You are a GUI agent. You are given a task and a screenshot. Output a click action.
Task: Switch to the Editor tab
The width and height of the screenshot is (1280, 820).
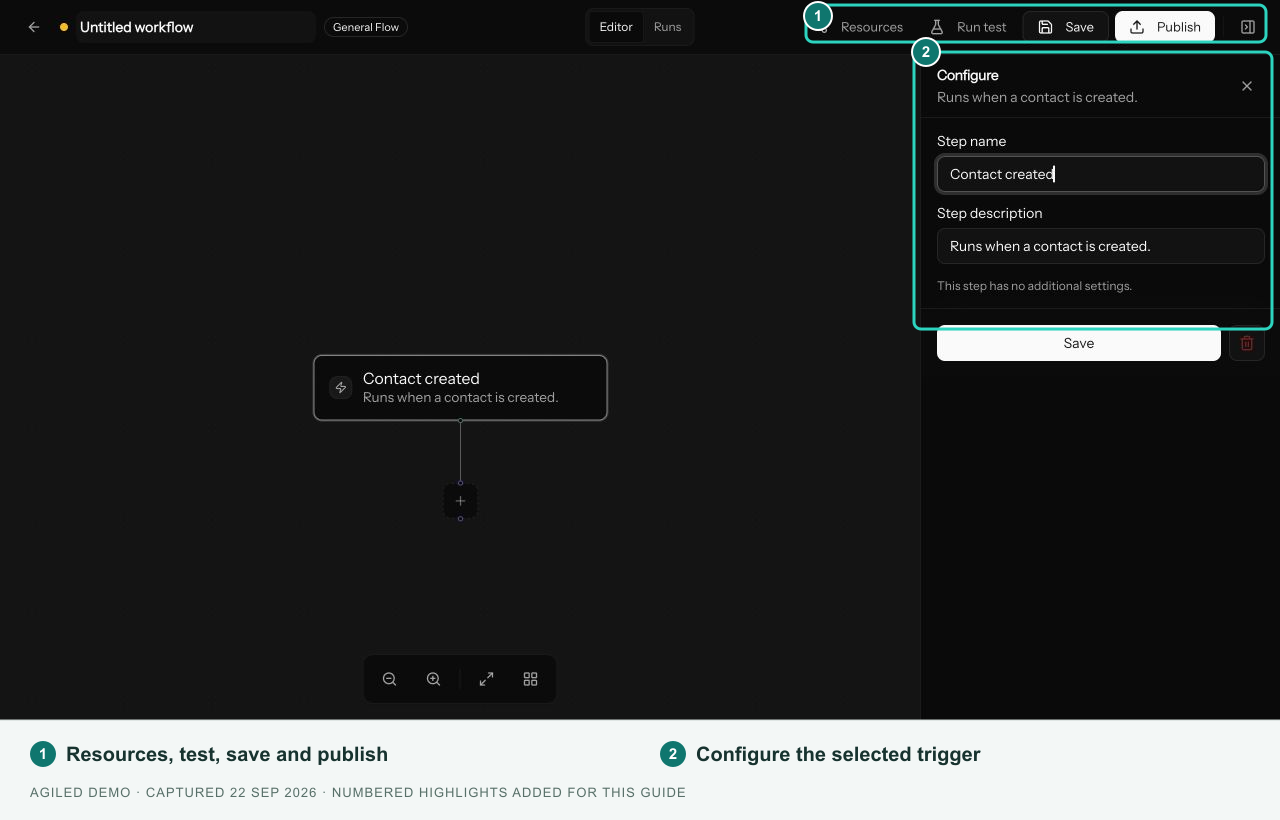coord(616,27)
